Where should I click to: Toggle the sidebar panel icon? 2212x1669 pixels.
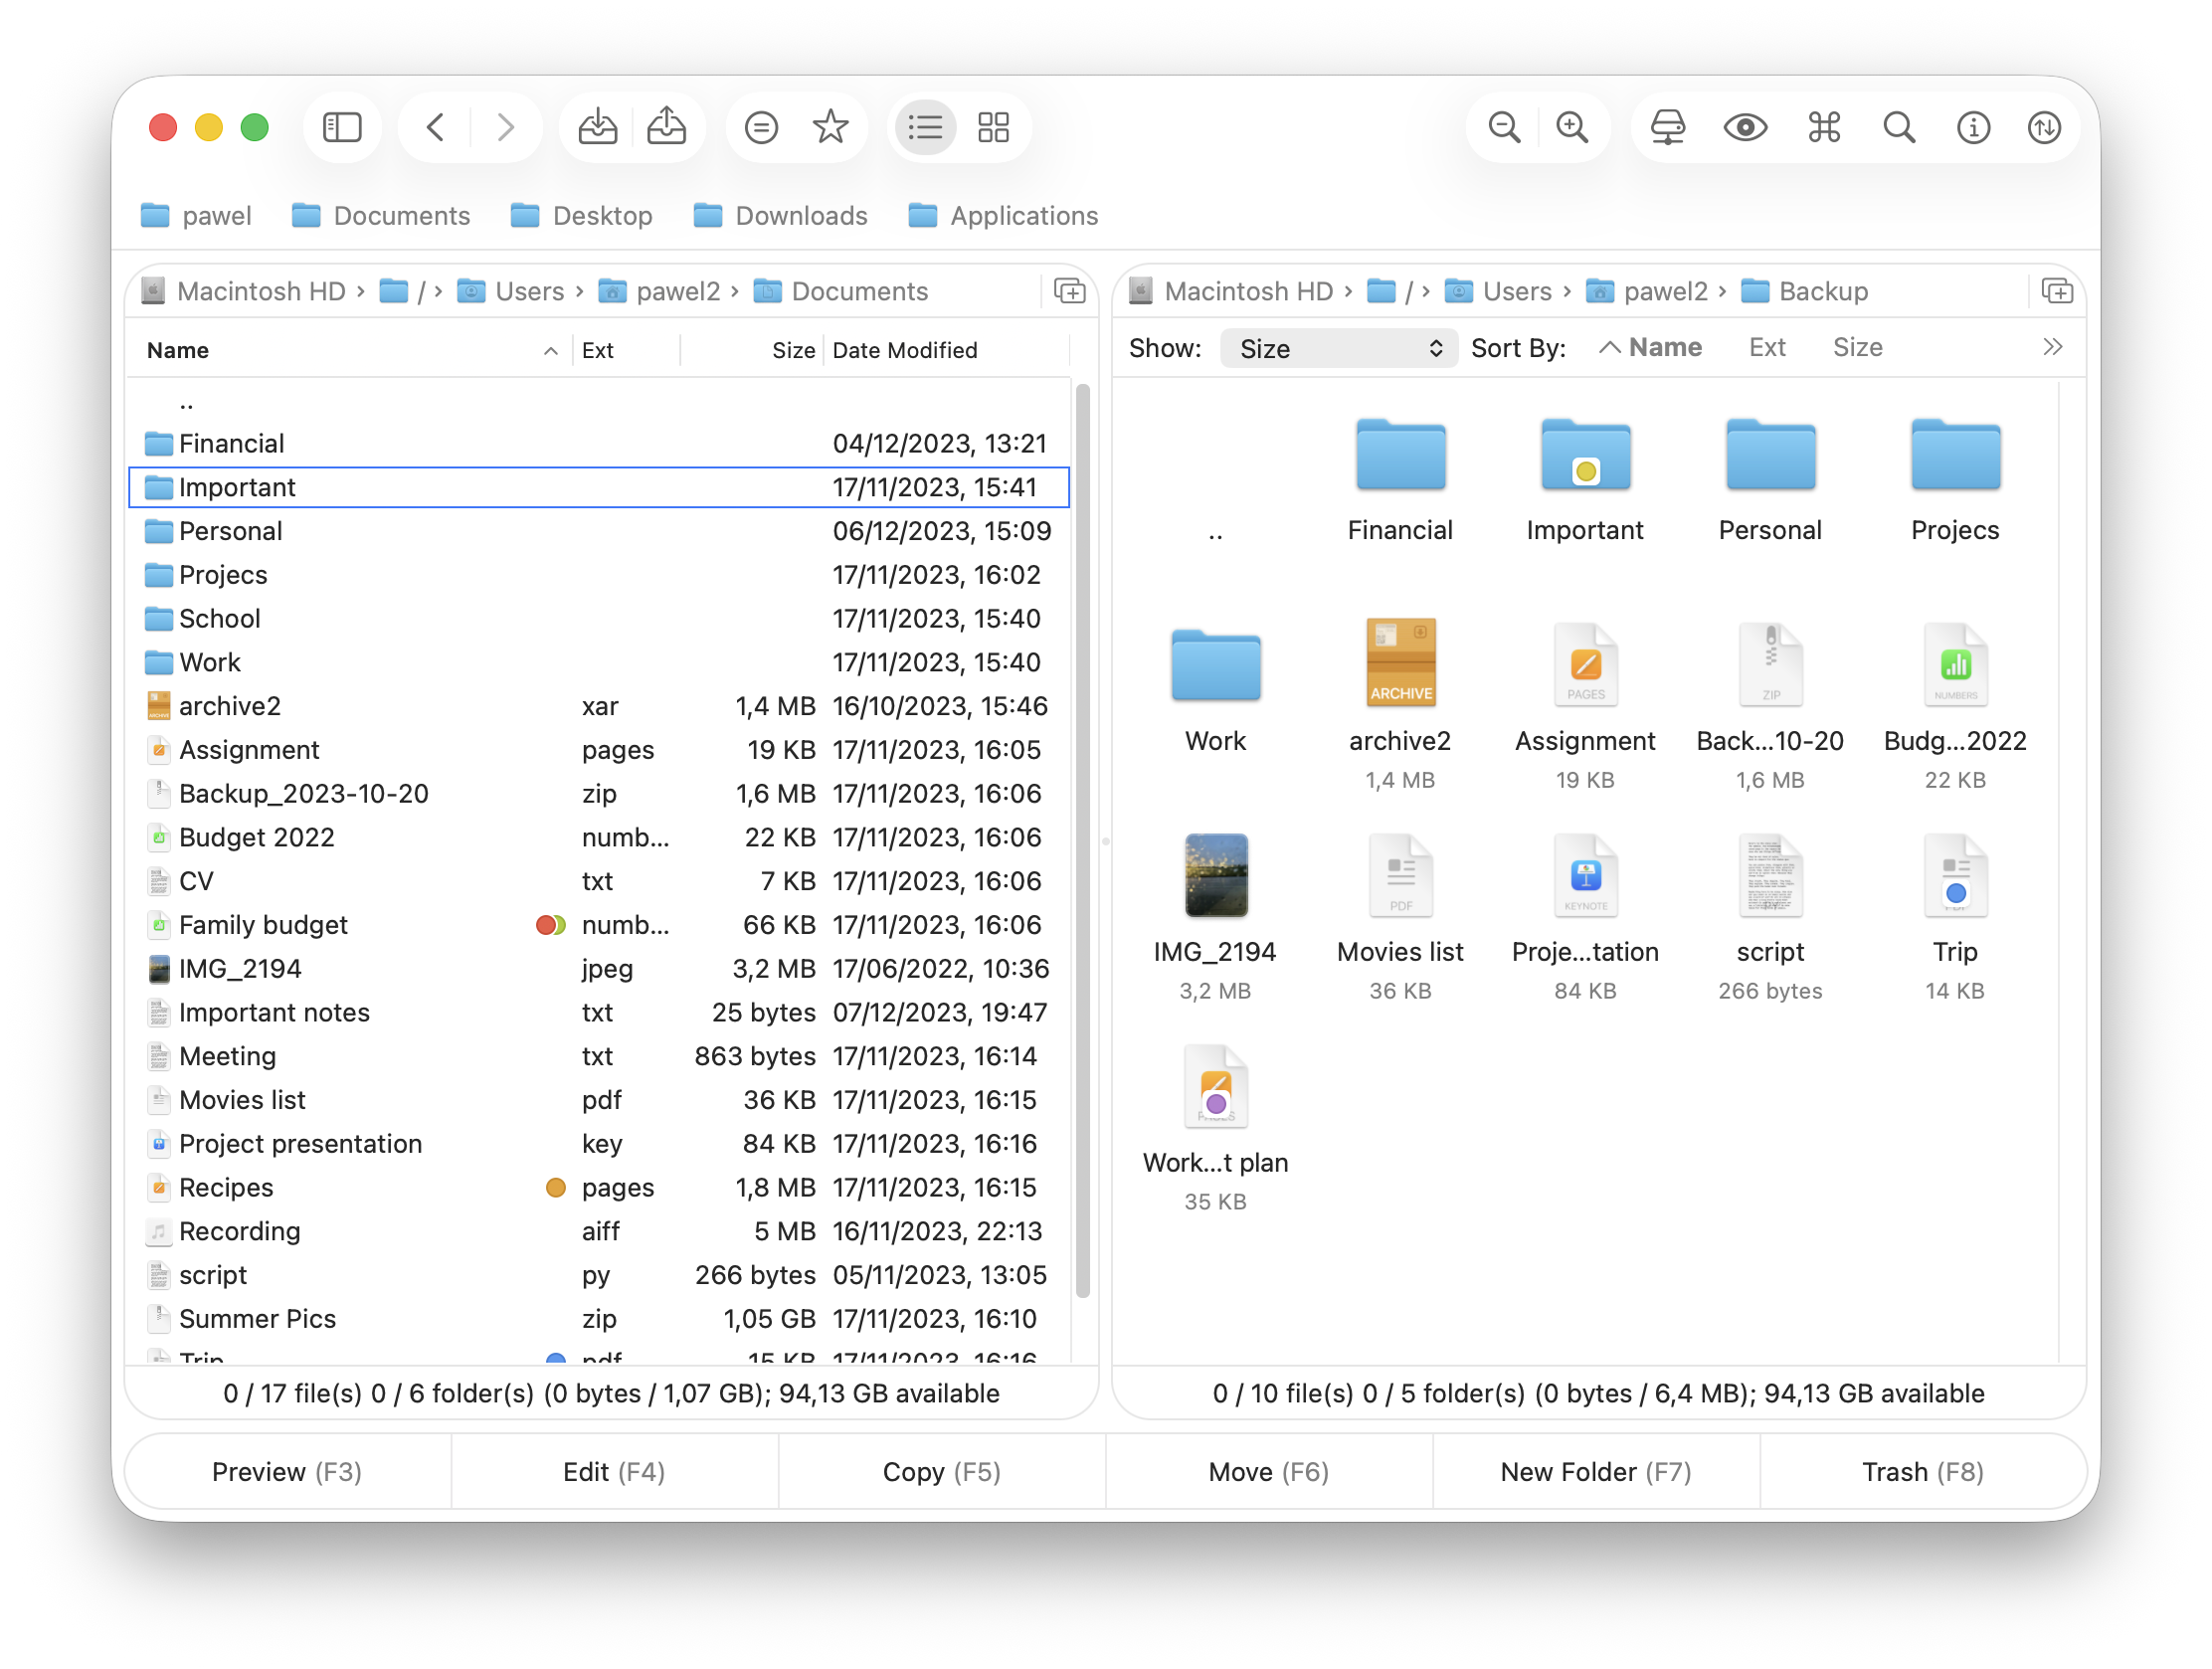342,127
